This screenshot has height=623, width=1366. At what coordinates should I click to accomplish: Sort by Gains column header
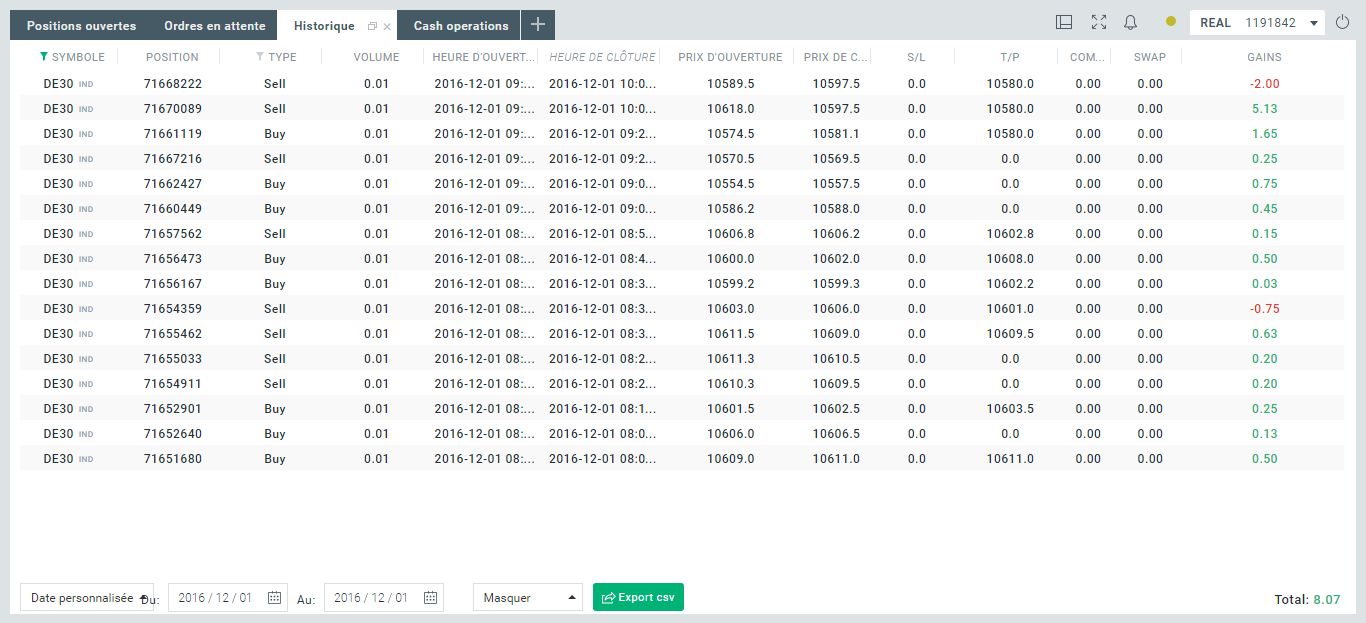point(1264,57)
